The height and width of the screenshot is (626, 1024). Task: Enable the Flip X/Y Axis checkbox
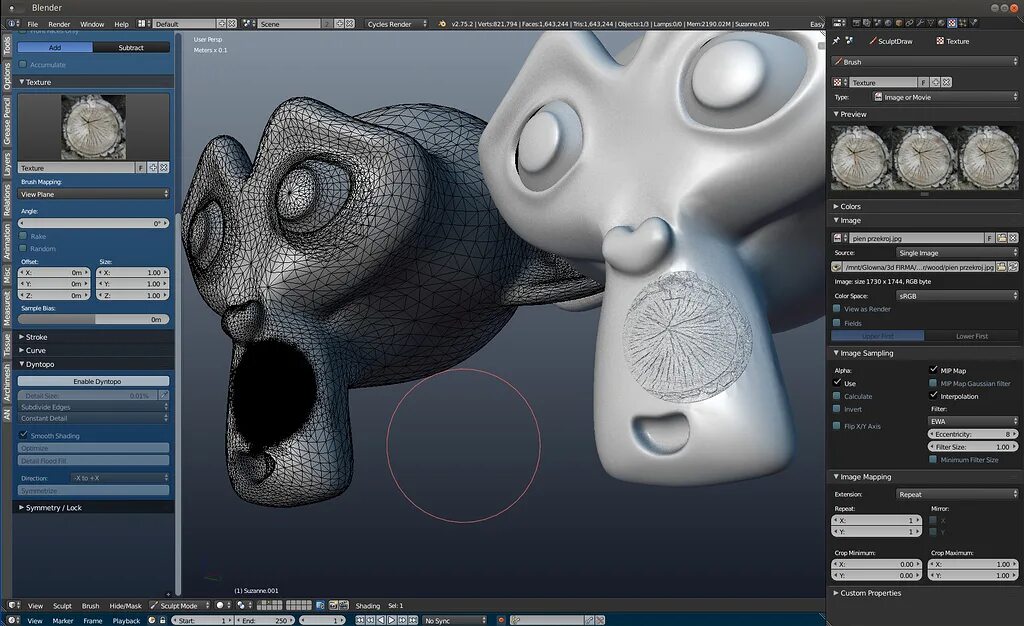tap(837, 426)
